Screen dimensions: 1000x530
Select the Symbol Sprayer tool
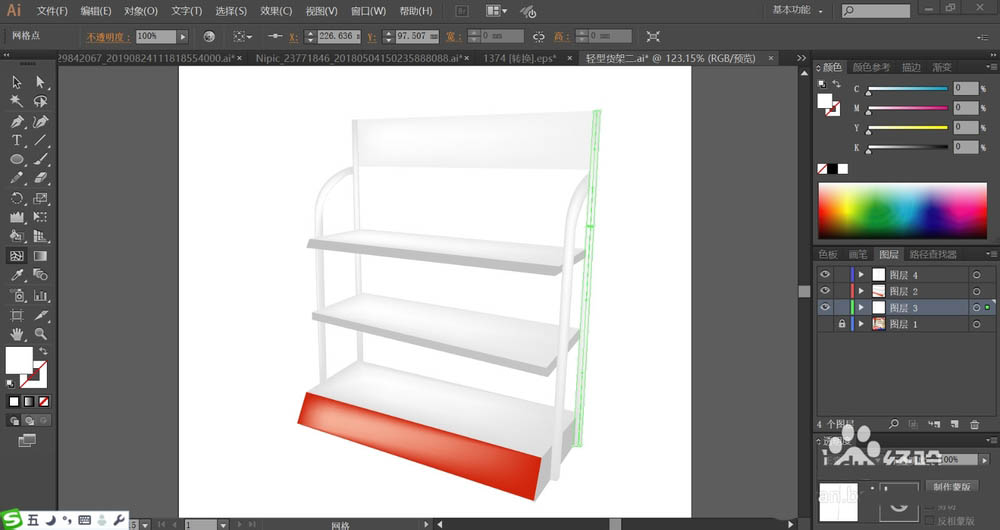pyautogui.click(x=17, y=295)
